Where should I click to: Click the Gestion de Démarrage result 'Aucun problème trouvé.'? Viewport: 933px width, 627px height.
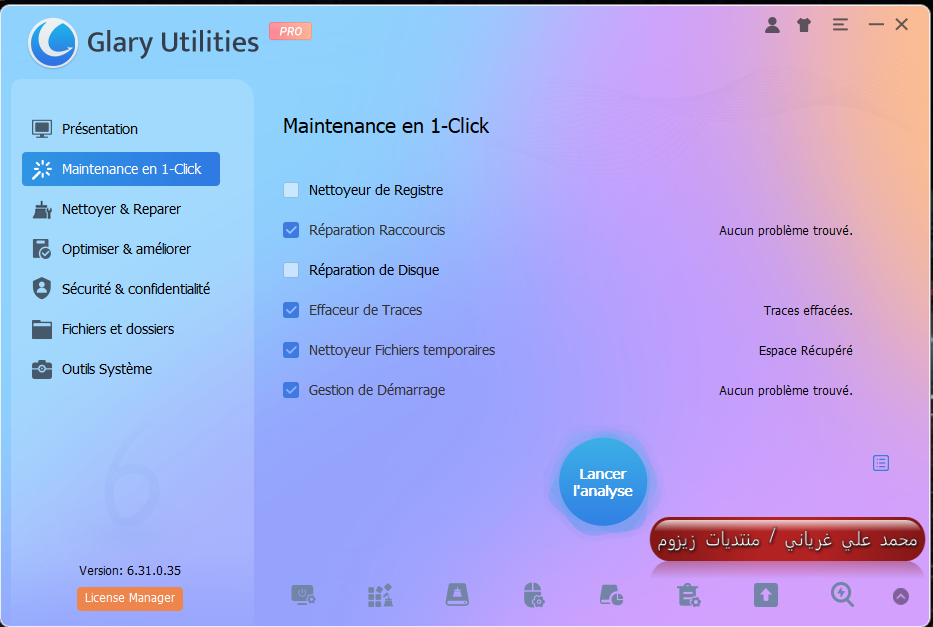pos(785,390)
